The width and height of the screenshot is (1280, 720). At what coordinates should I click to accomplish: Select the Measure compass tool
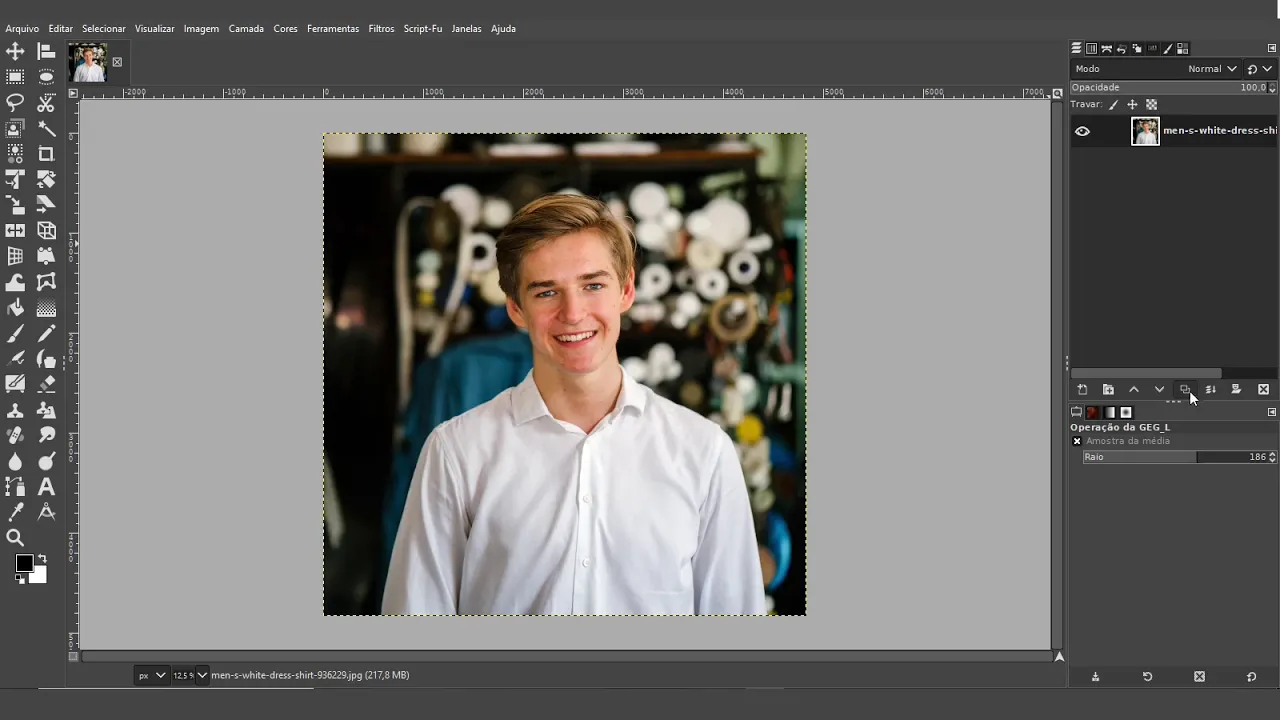[46, 513]
